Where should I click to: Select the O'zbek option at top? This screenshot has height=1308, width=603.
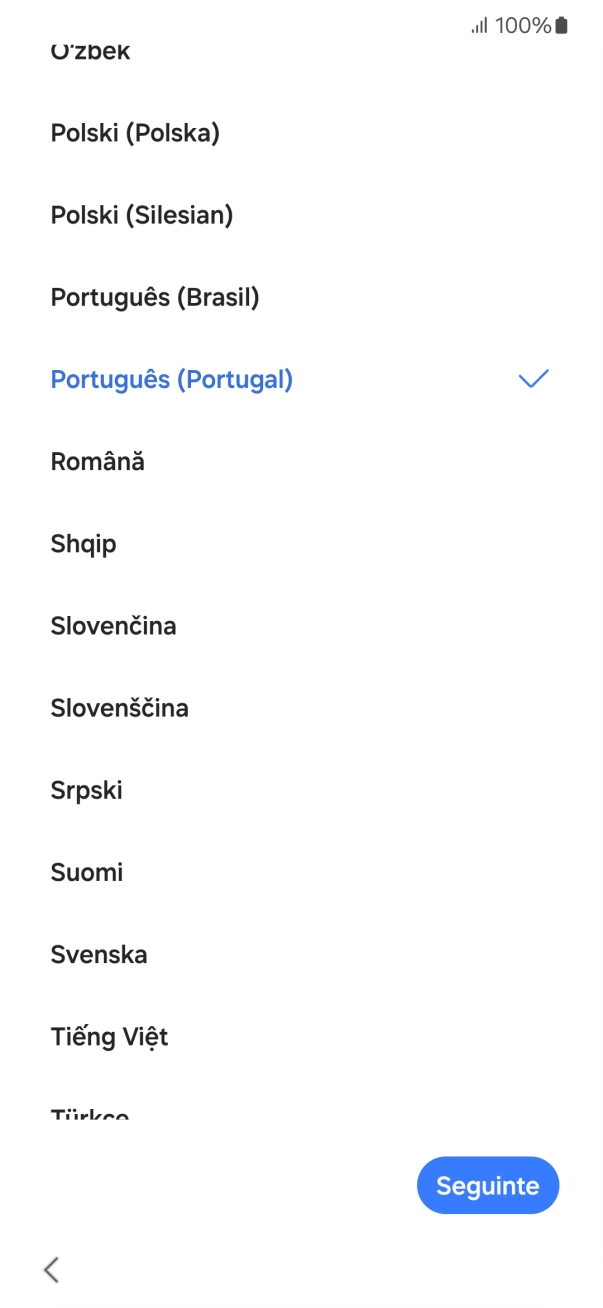point(90,50)
